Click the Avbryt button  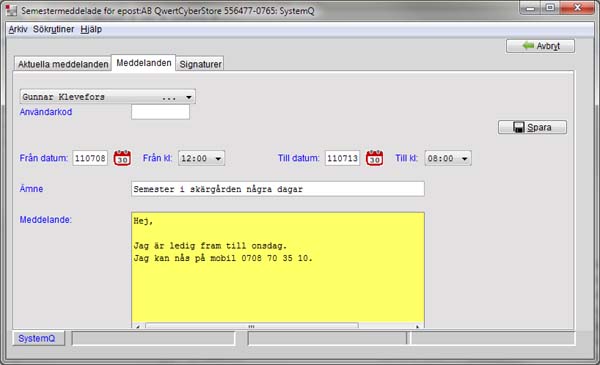tap(540, 46)
